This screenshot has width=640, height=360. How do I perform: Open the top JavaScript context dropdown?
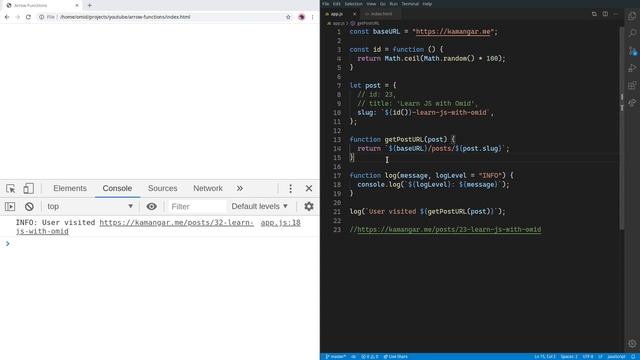tap(90, 207)
